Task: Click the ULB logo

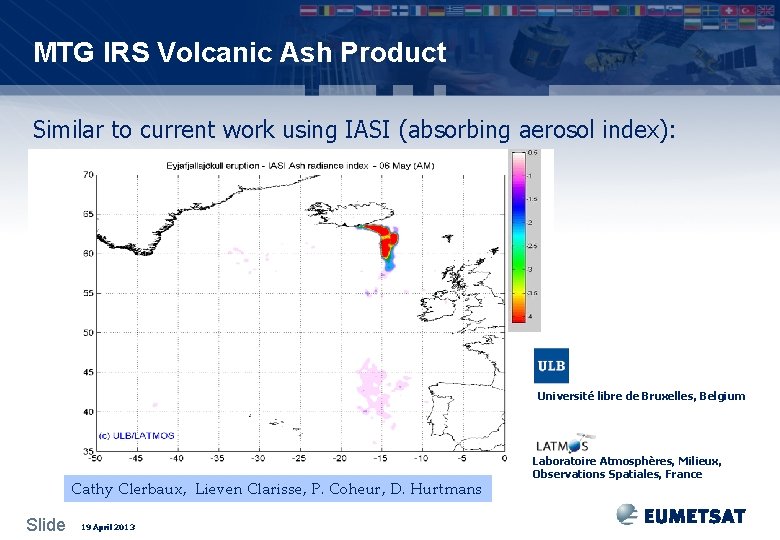Action: (x=551, y=365)
